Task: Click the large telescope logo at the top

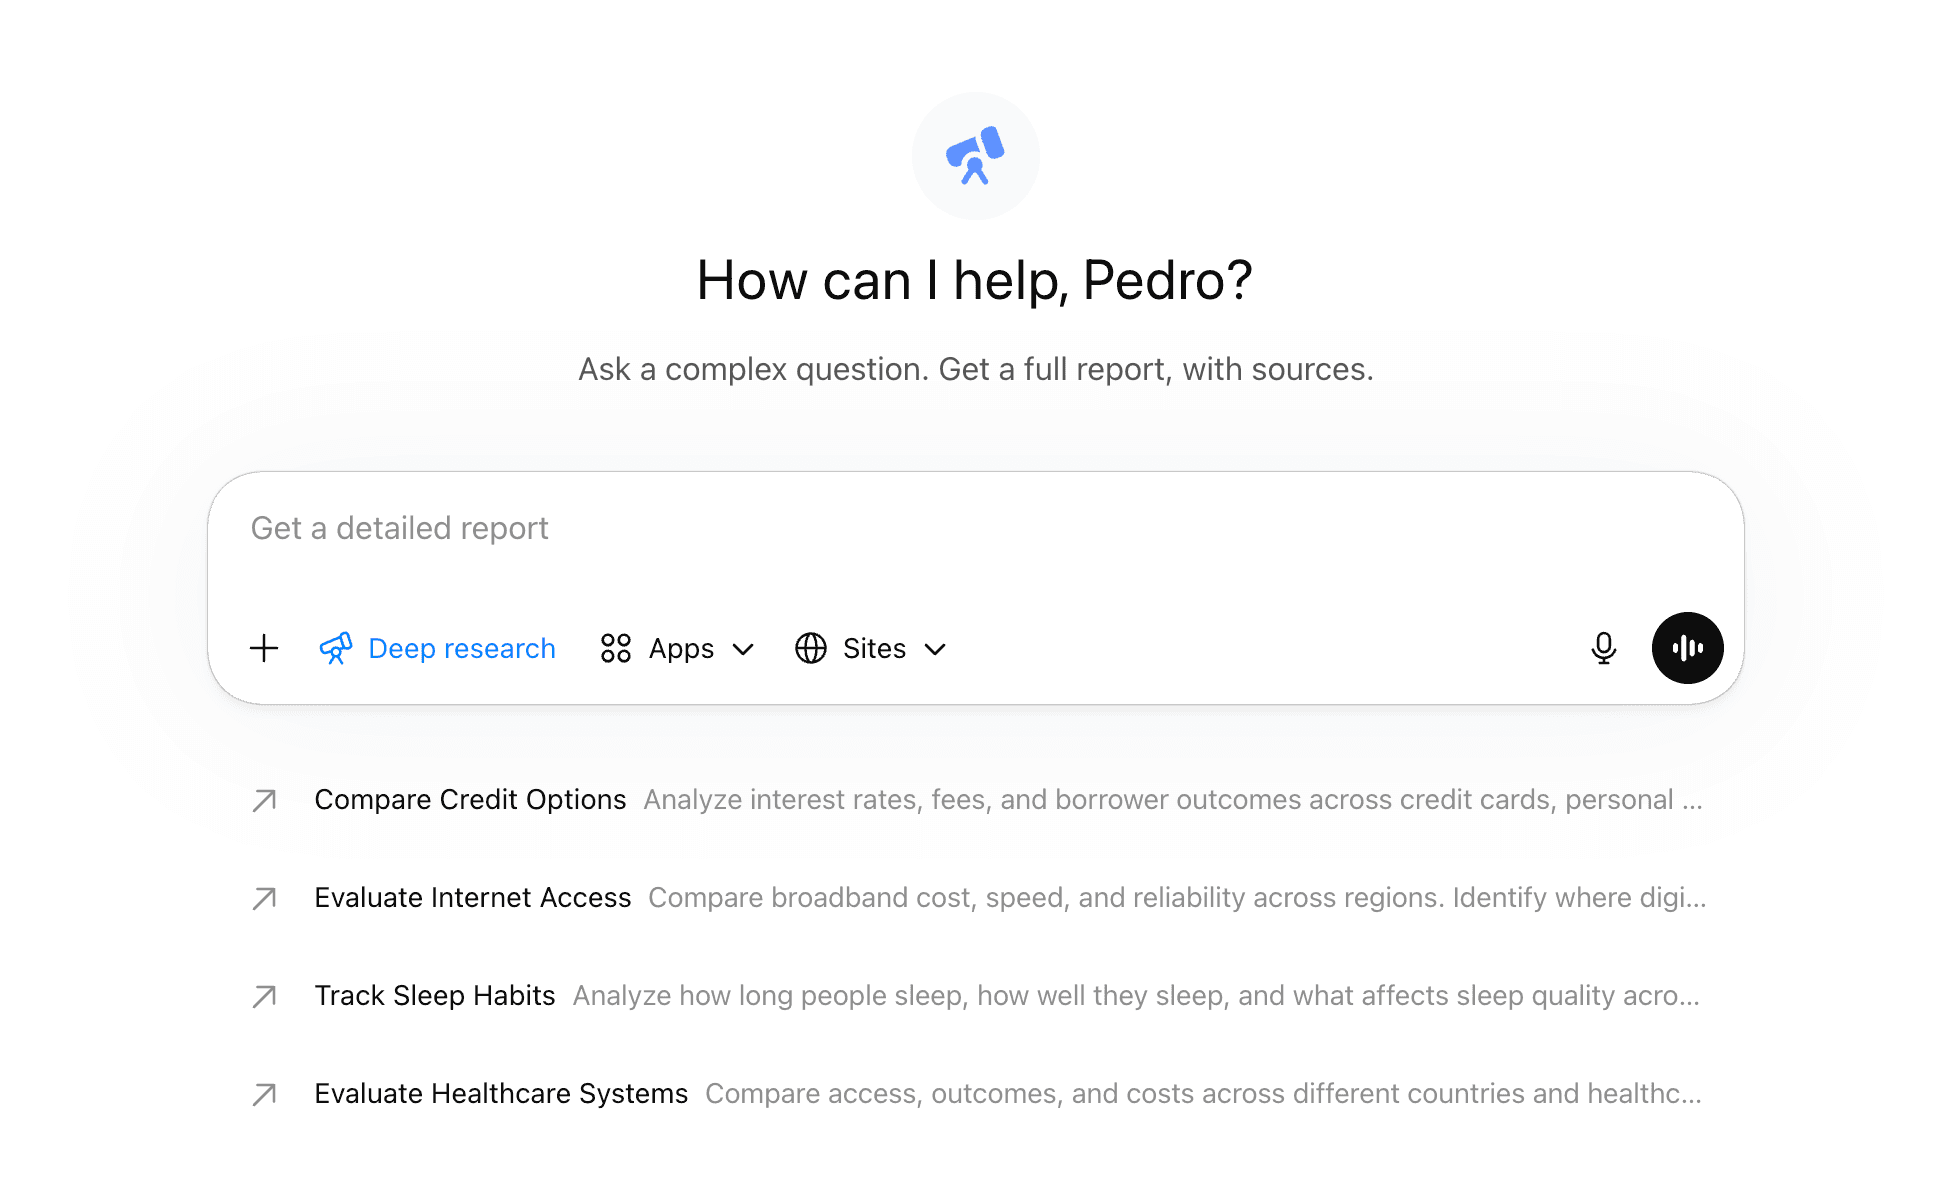Action: point(975,156)
